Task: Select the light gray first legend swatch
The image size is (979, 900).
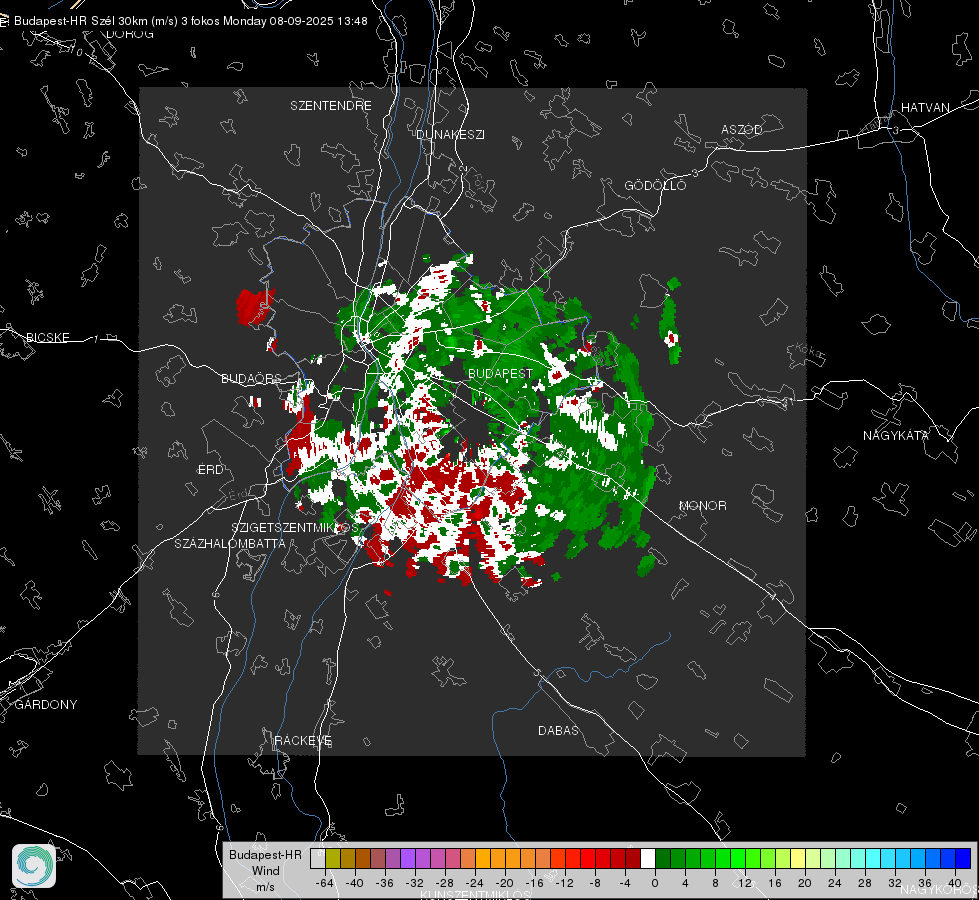Action: [318, 859]
